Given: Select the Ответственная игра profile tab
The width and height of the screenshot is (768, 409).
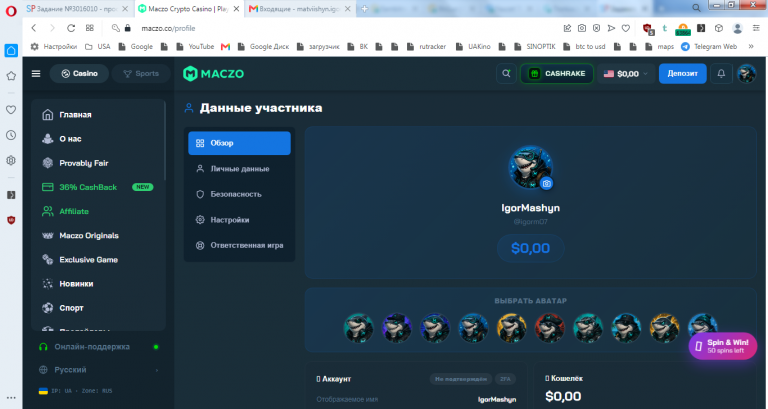Looking at the screenshot, I should point(240,245).
